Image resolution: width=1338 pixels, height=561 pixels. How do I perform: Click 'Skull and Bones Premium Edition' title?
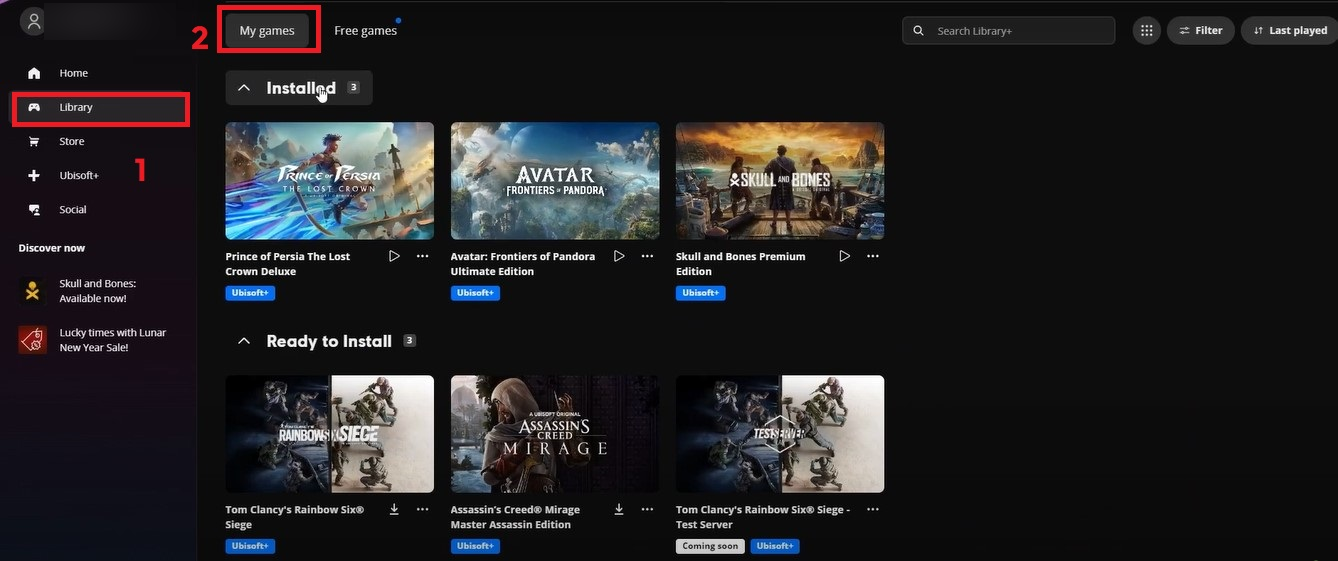(x=740, y=264)
